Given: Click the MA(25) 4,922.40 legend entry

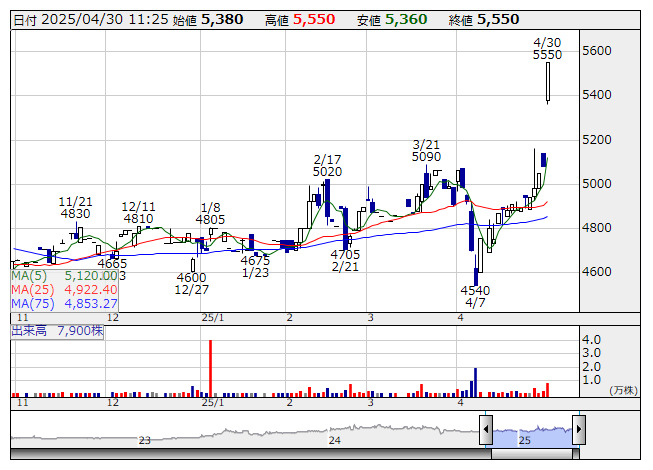Looking at the screenshot, I should [x=65, y=290].
